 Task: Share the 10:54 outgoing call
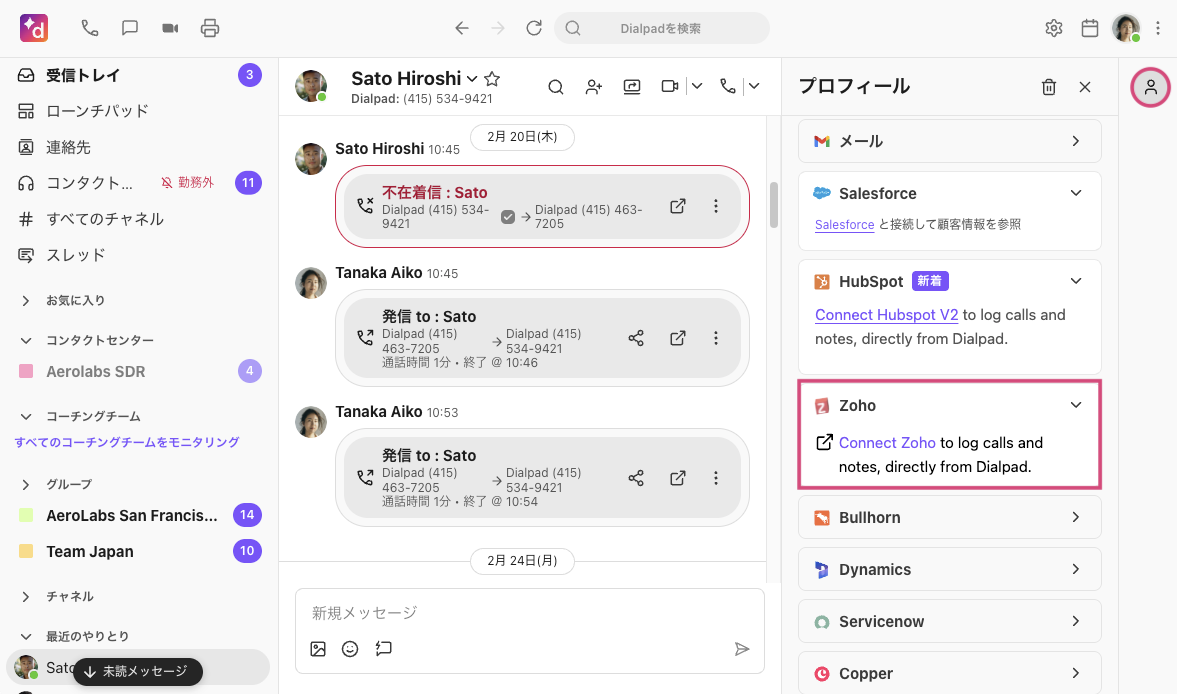[x=637, y=478]
